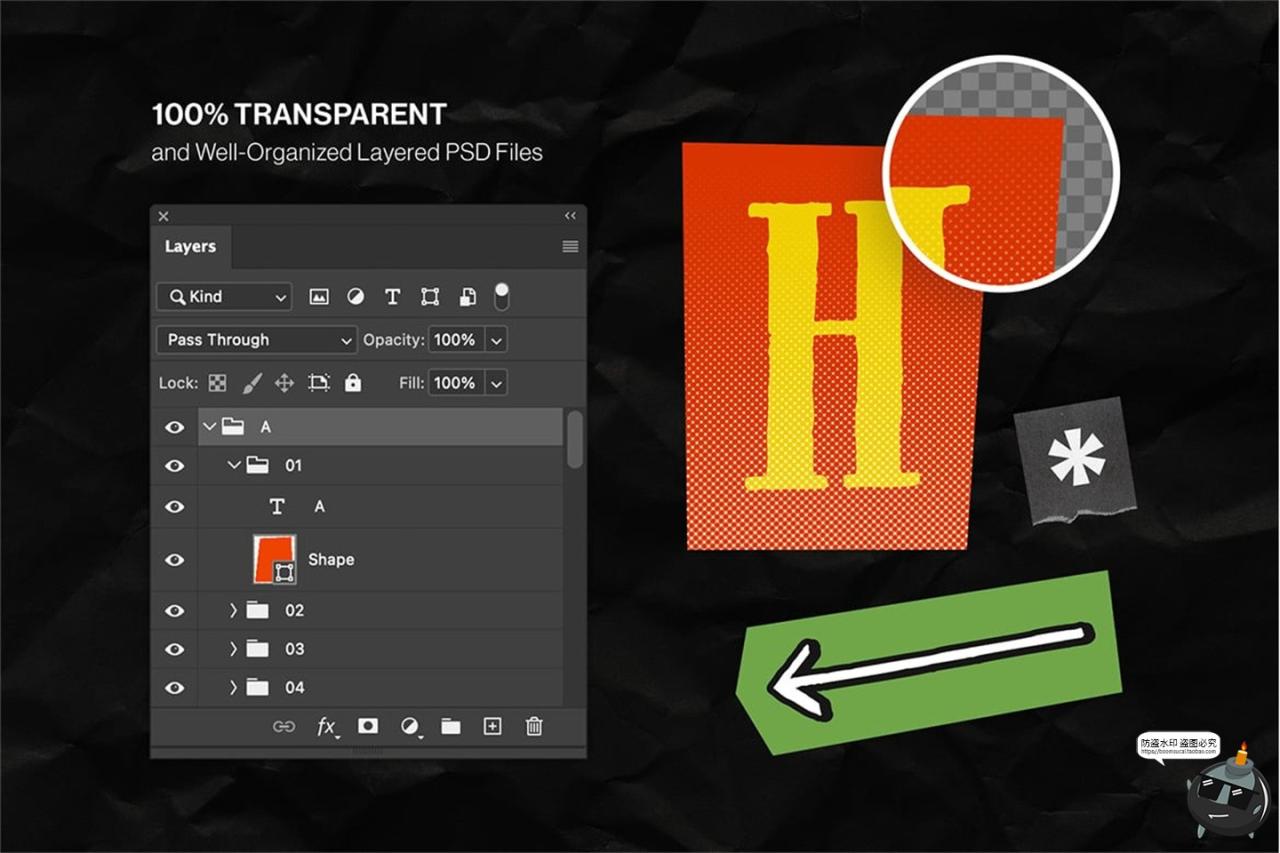The image size is (1280, 853).
Task: Click the Shape layer thumbnail
Action: tap(273, 560)
